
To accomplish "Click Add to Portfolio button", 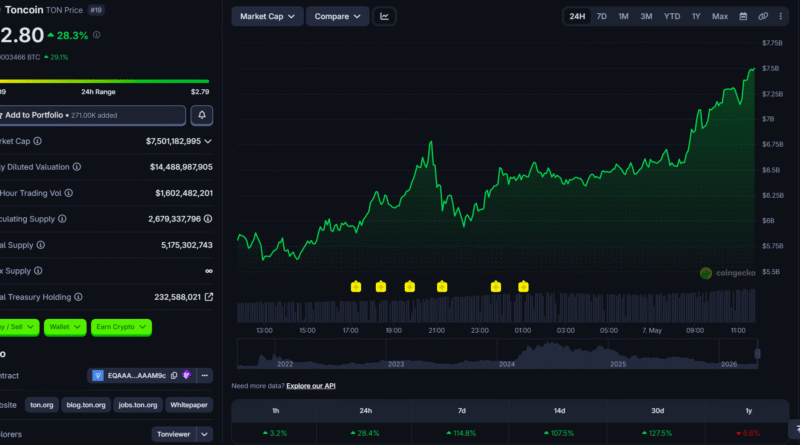I will coord(92,115).
